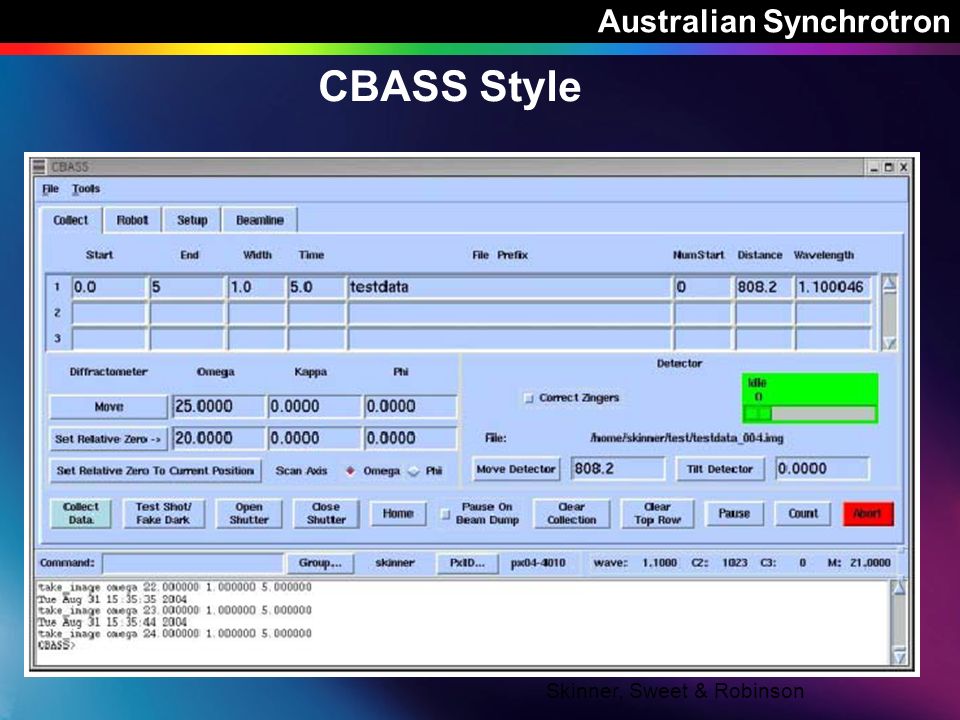Maximize the CBASS window
The width and height of the screenshot is (960, 720).
coord(888,167)
